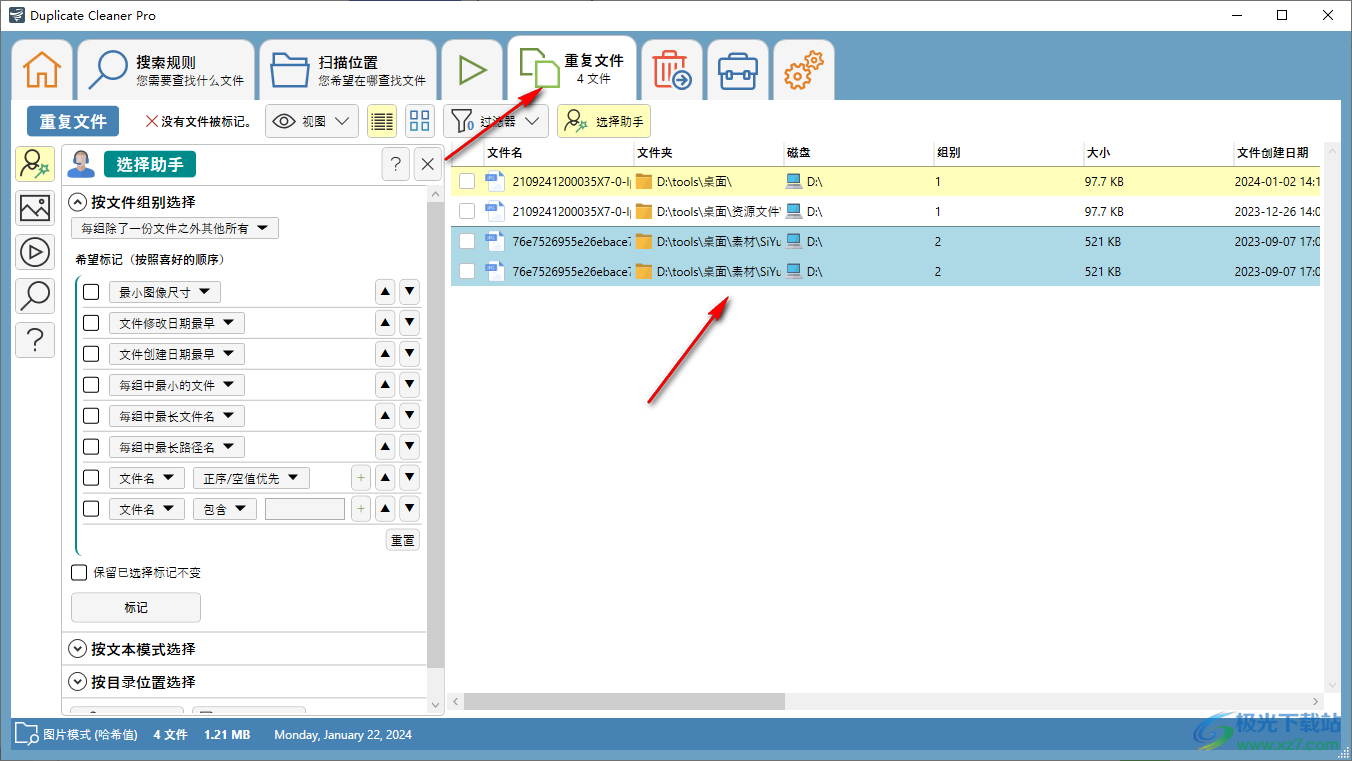Open the question mark sidebar help icon

tap(35, 340)
